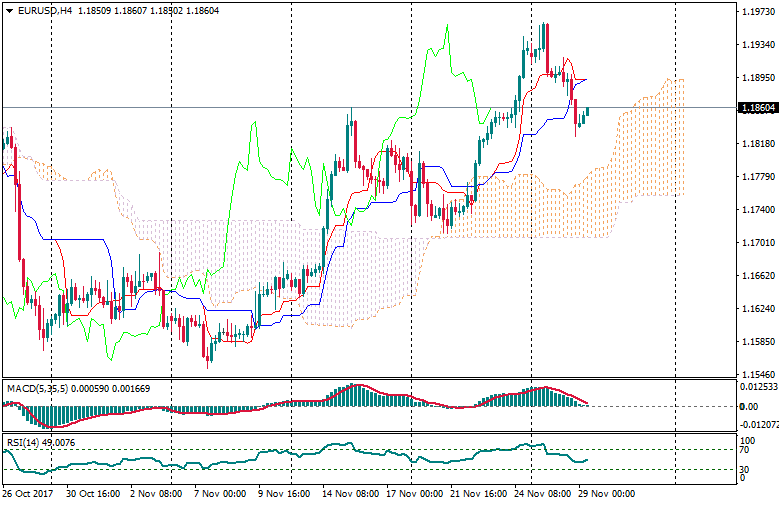Viewport: 779px width, 505px height.
Task: Click the 1.17400 price axis label
Action: tap(757, 210)
